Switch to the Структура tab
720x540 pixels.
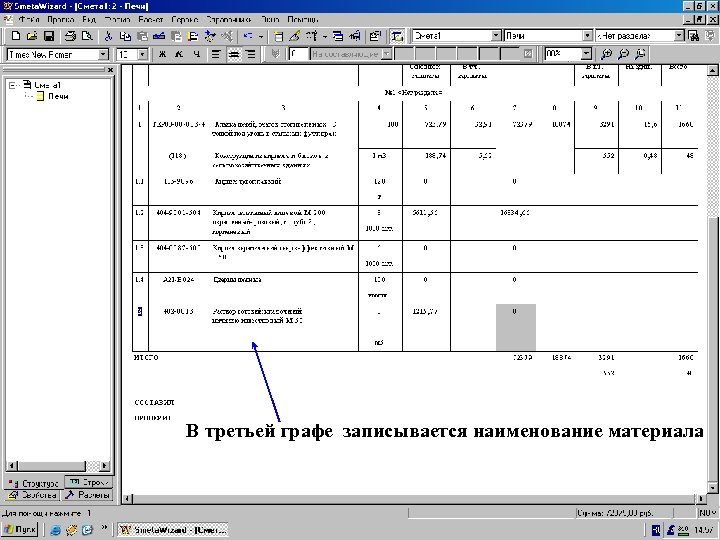click(34, 483)
